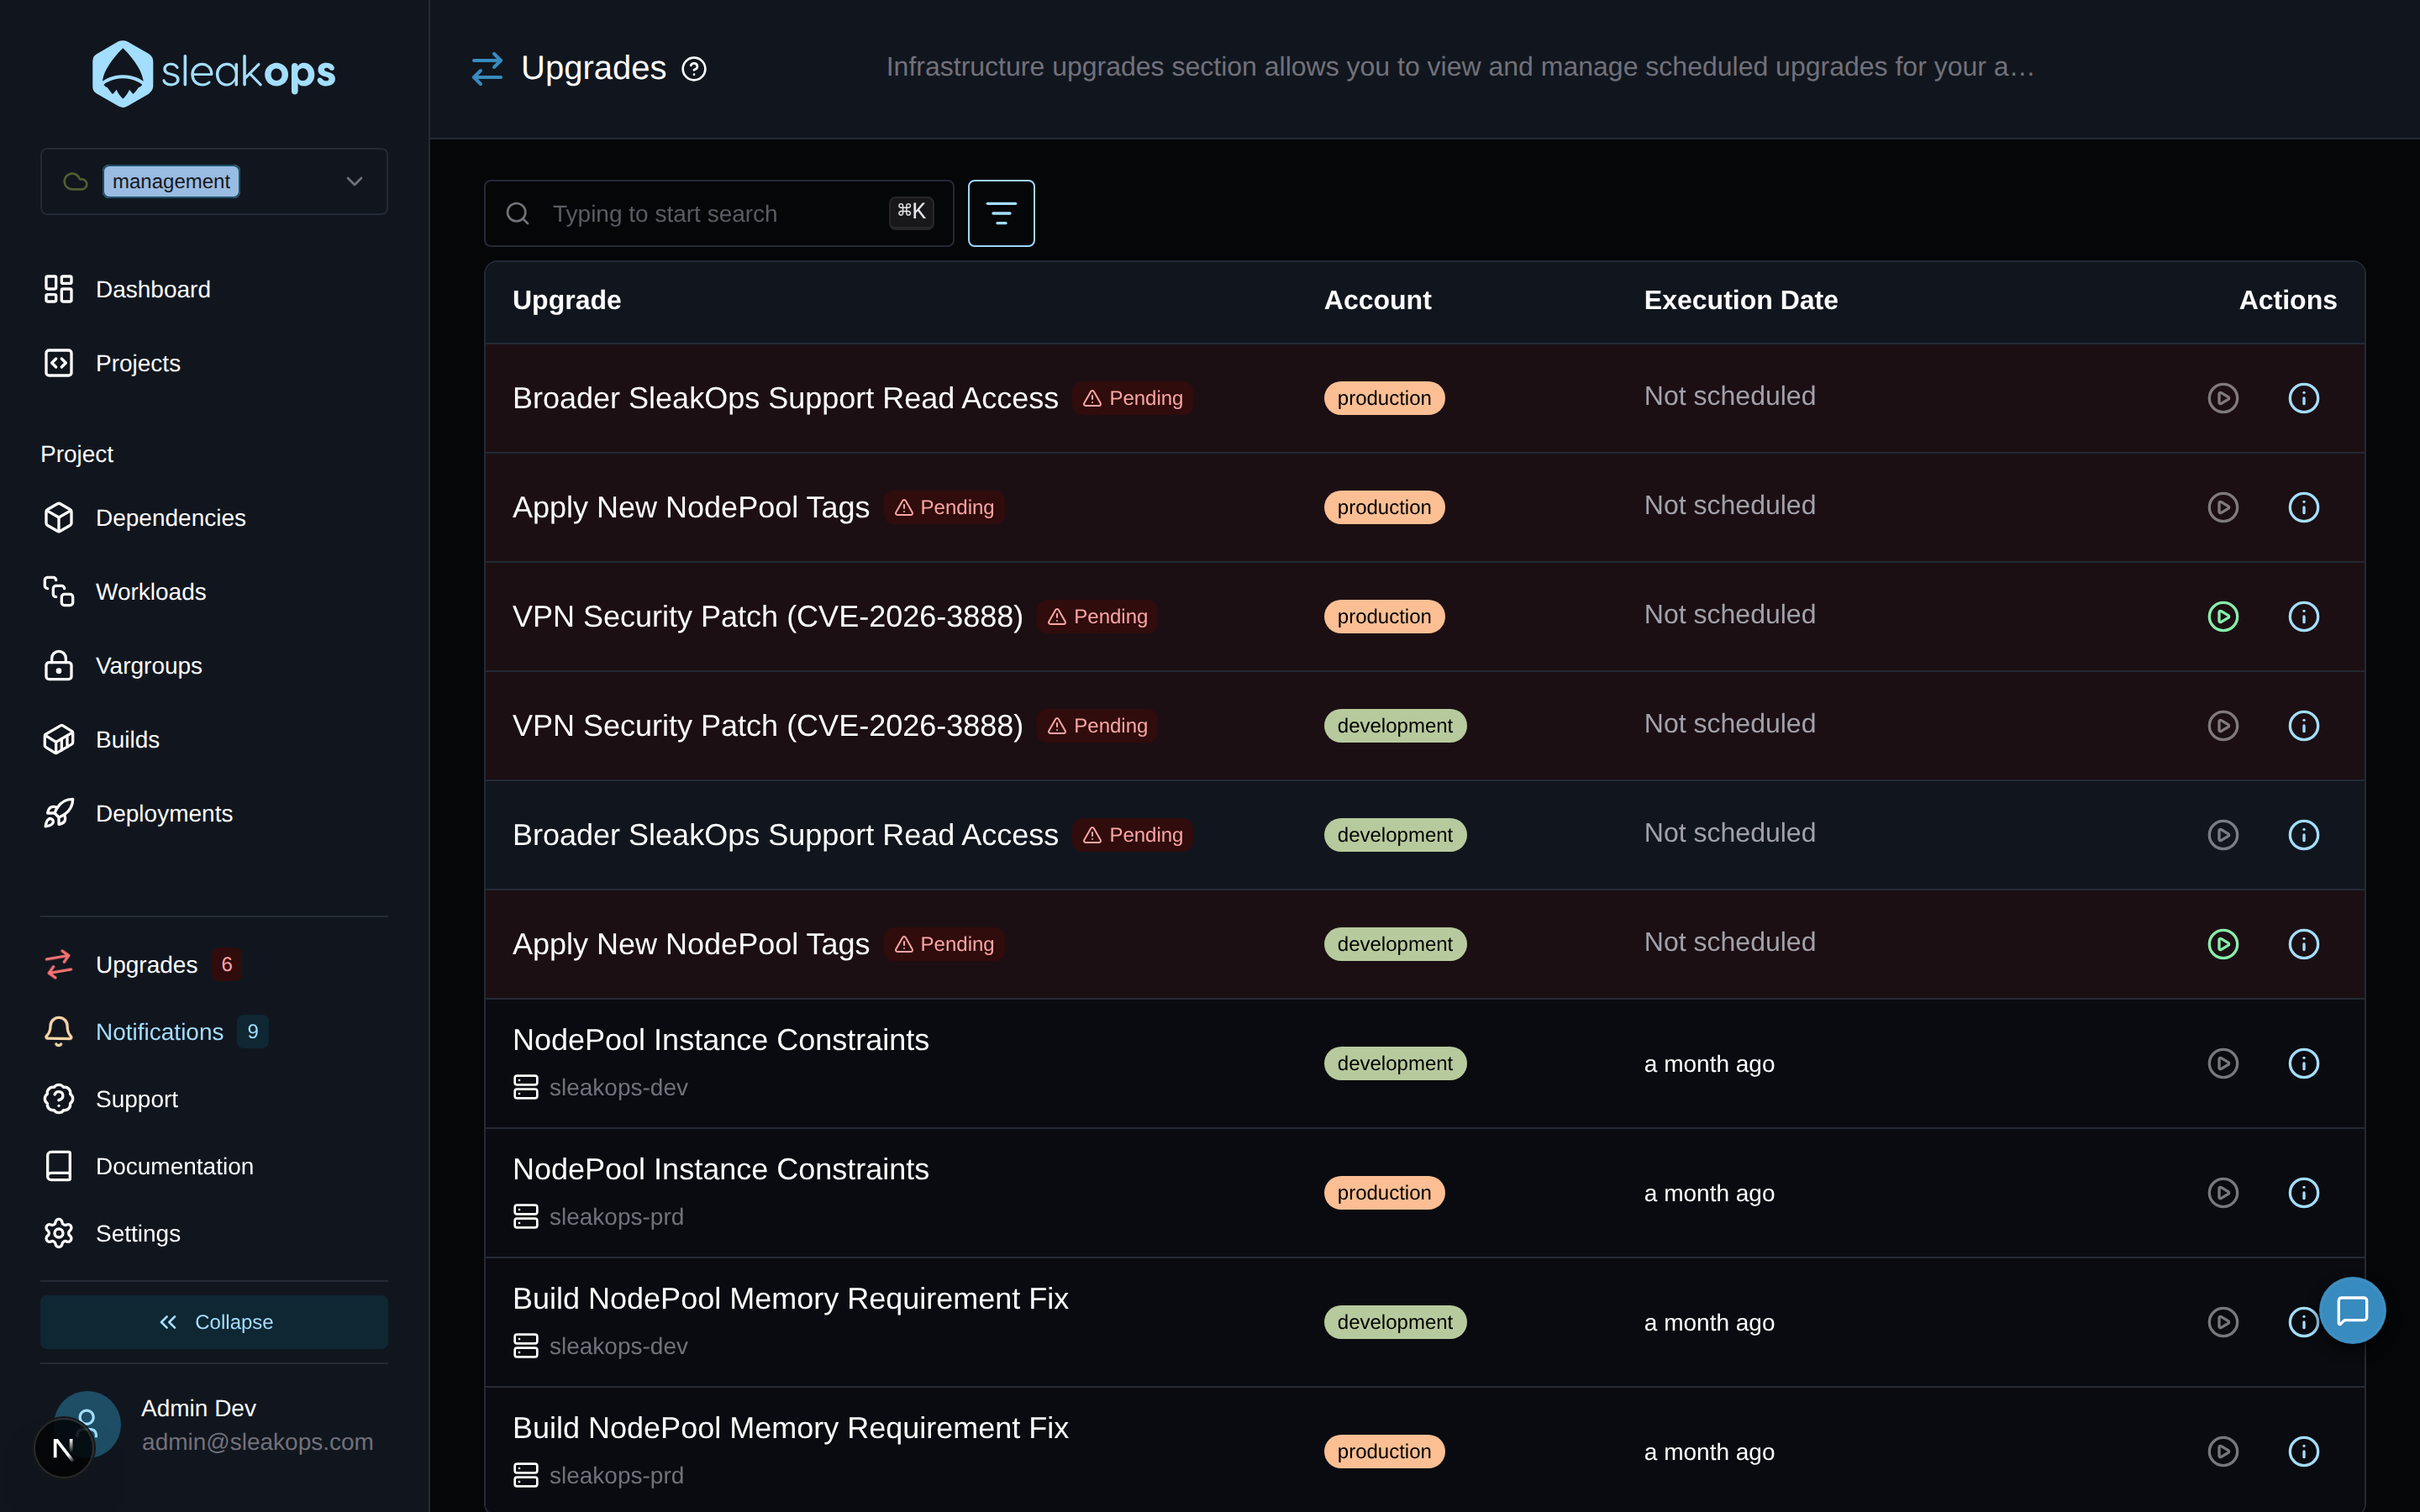Viewport: 2420px width, 1512px height.
Task: Open the Upgrades help question icon
Action: (694, 69)
